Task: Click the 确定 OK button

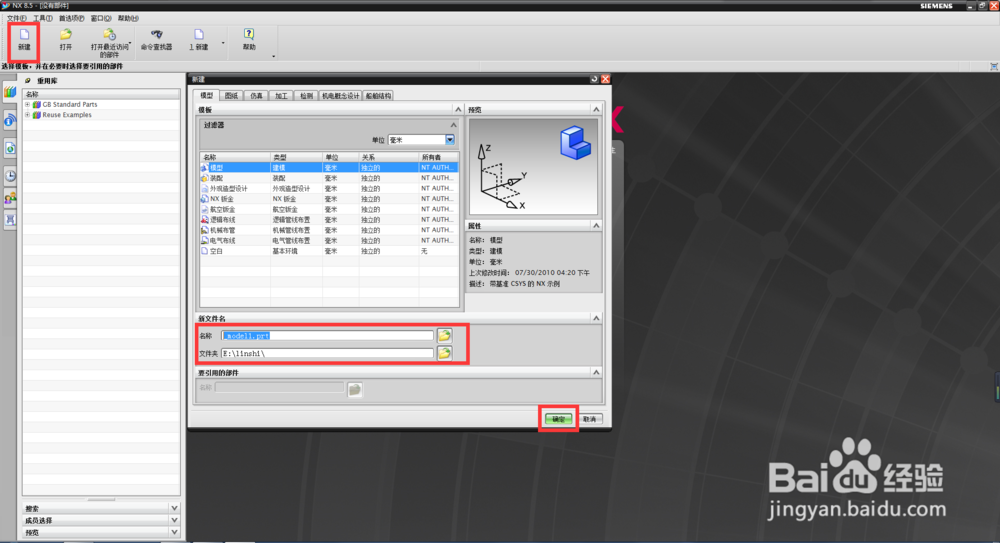Action: coord(559,419)
